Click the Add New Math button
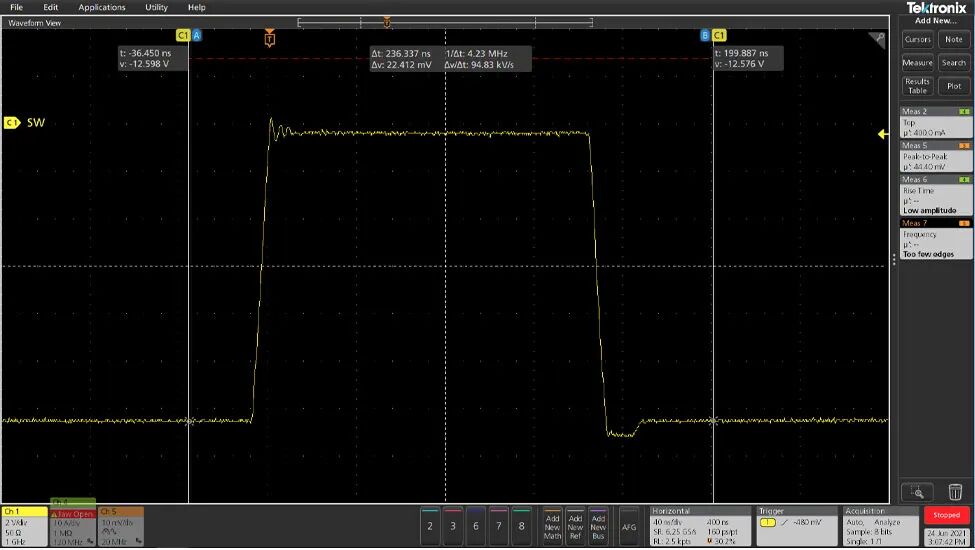 click(x=552, y=526)
